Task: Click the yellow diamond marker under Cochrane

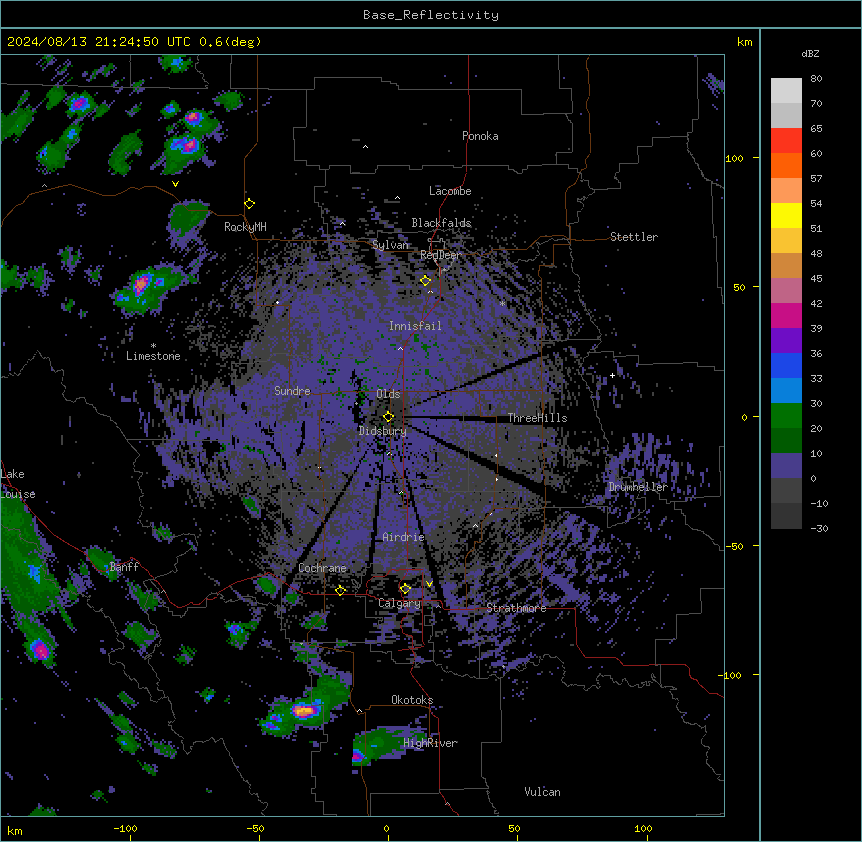Action: pos(340,591)
